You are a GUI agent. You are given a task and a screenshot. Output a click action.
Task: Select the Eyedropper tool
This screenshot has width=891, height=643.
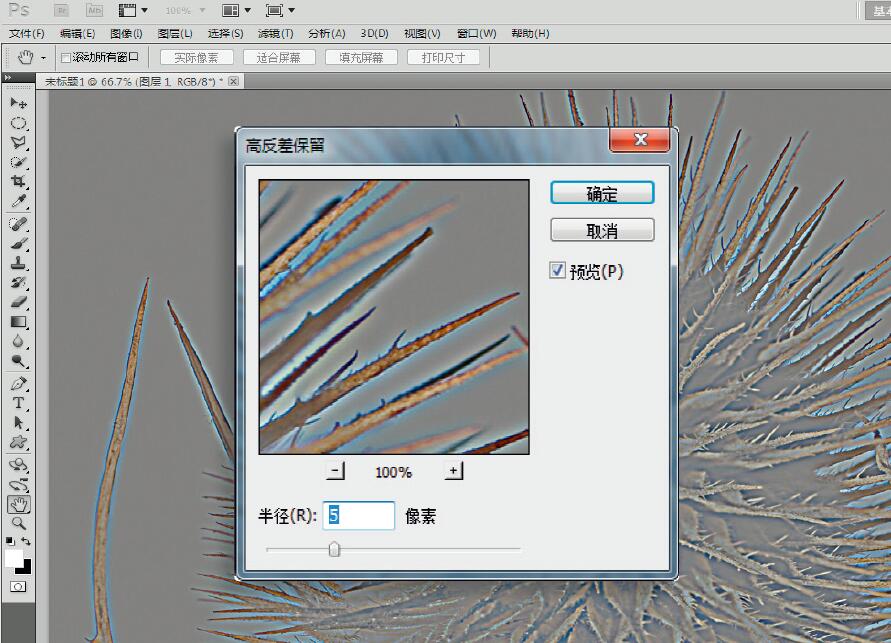click(18, 202)
